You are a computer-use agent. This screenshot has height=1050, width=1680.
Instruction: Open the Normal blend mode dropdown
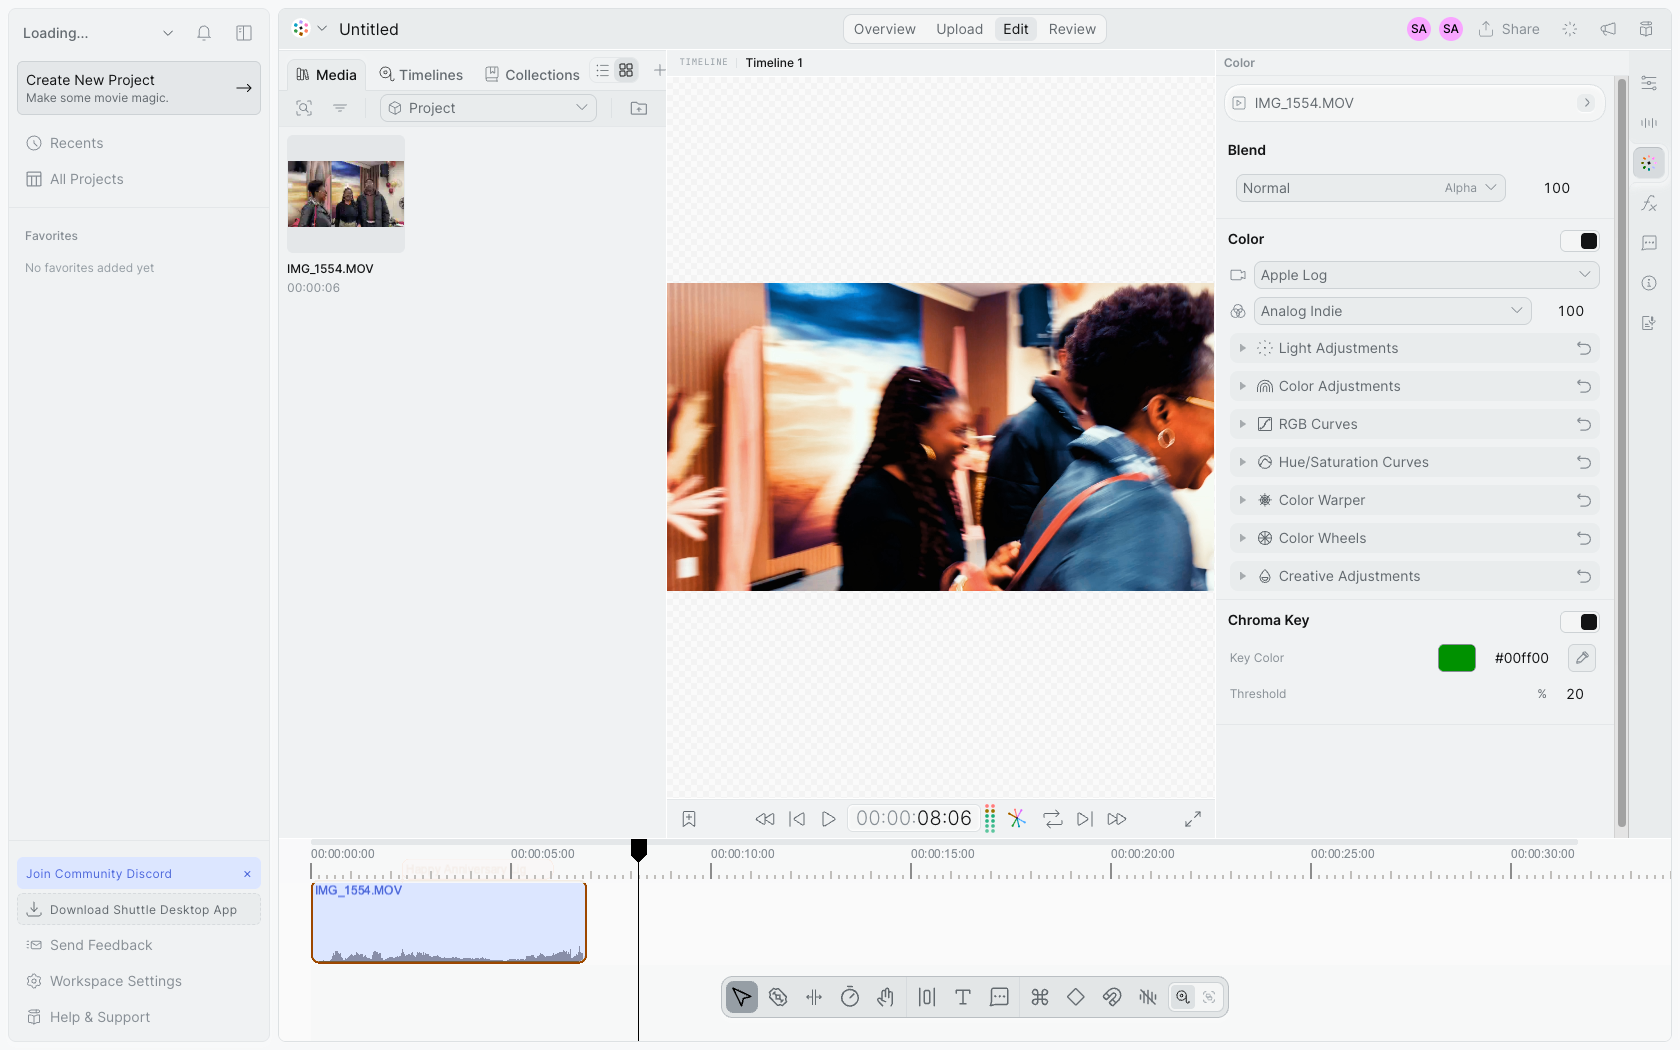click(1371, 188)
